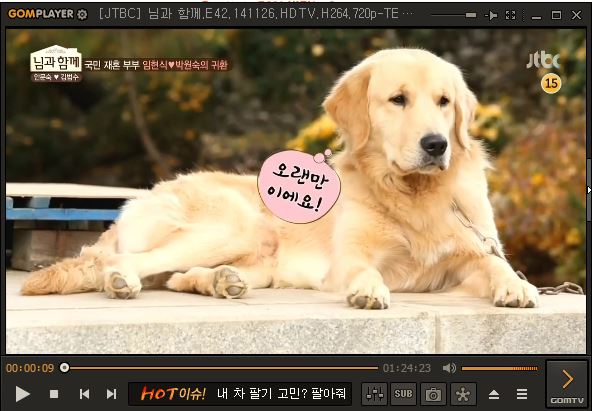Mute audio using speaker icon

[x=449, y=368]
